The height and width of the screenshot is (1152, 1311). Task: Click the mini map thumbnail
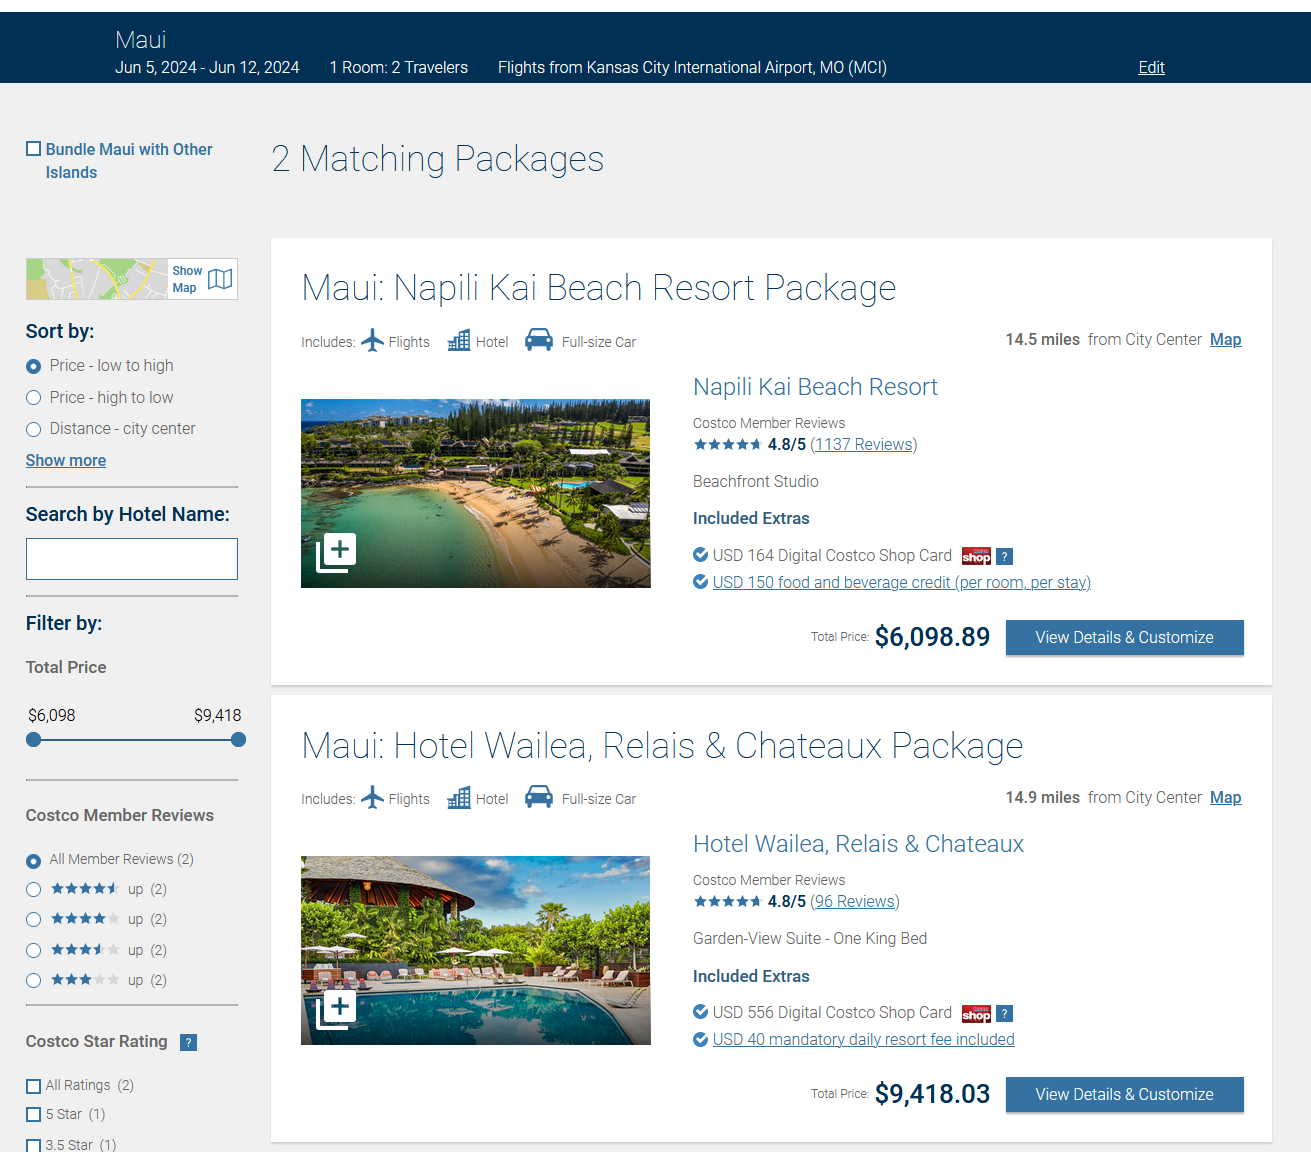pyautogui.click(x=97, y=279)
